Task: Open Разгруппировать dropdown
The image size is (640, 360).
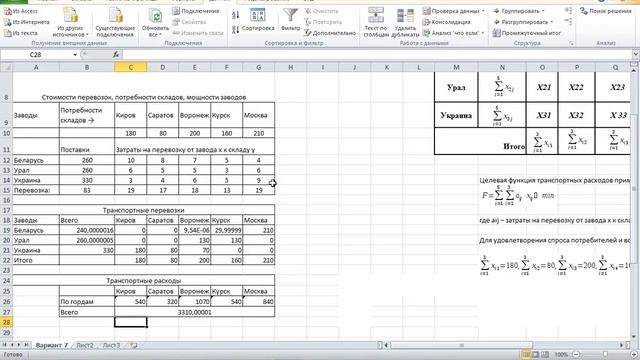Action: click(523, 22)
